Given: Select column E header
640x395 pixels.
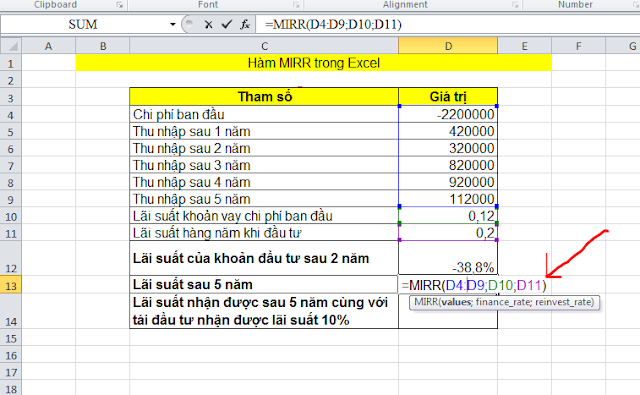Looking at the screenshot, I should [524, 46].
